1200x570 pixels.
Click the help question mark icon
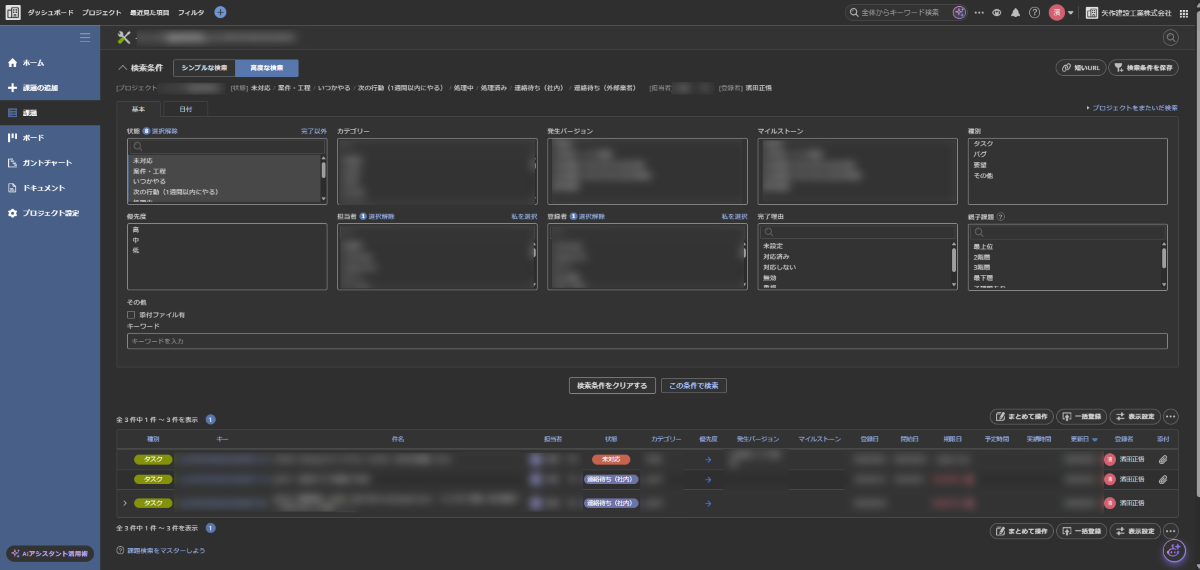click(x=1034, y=12)
